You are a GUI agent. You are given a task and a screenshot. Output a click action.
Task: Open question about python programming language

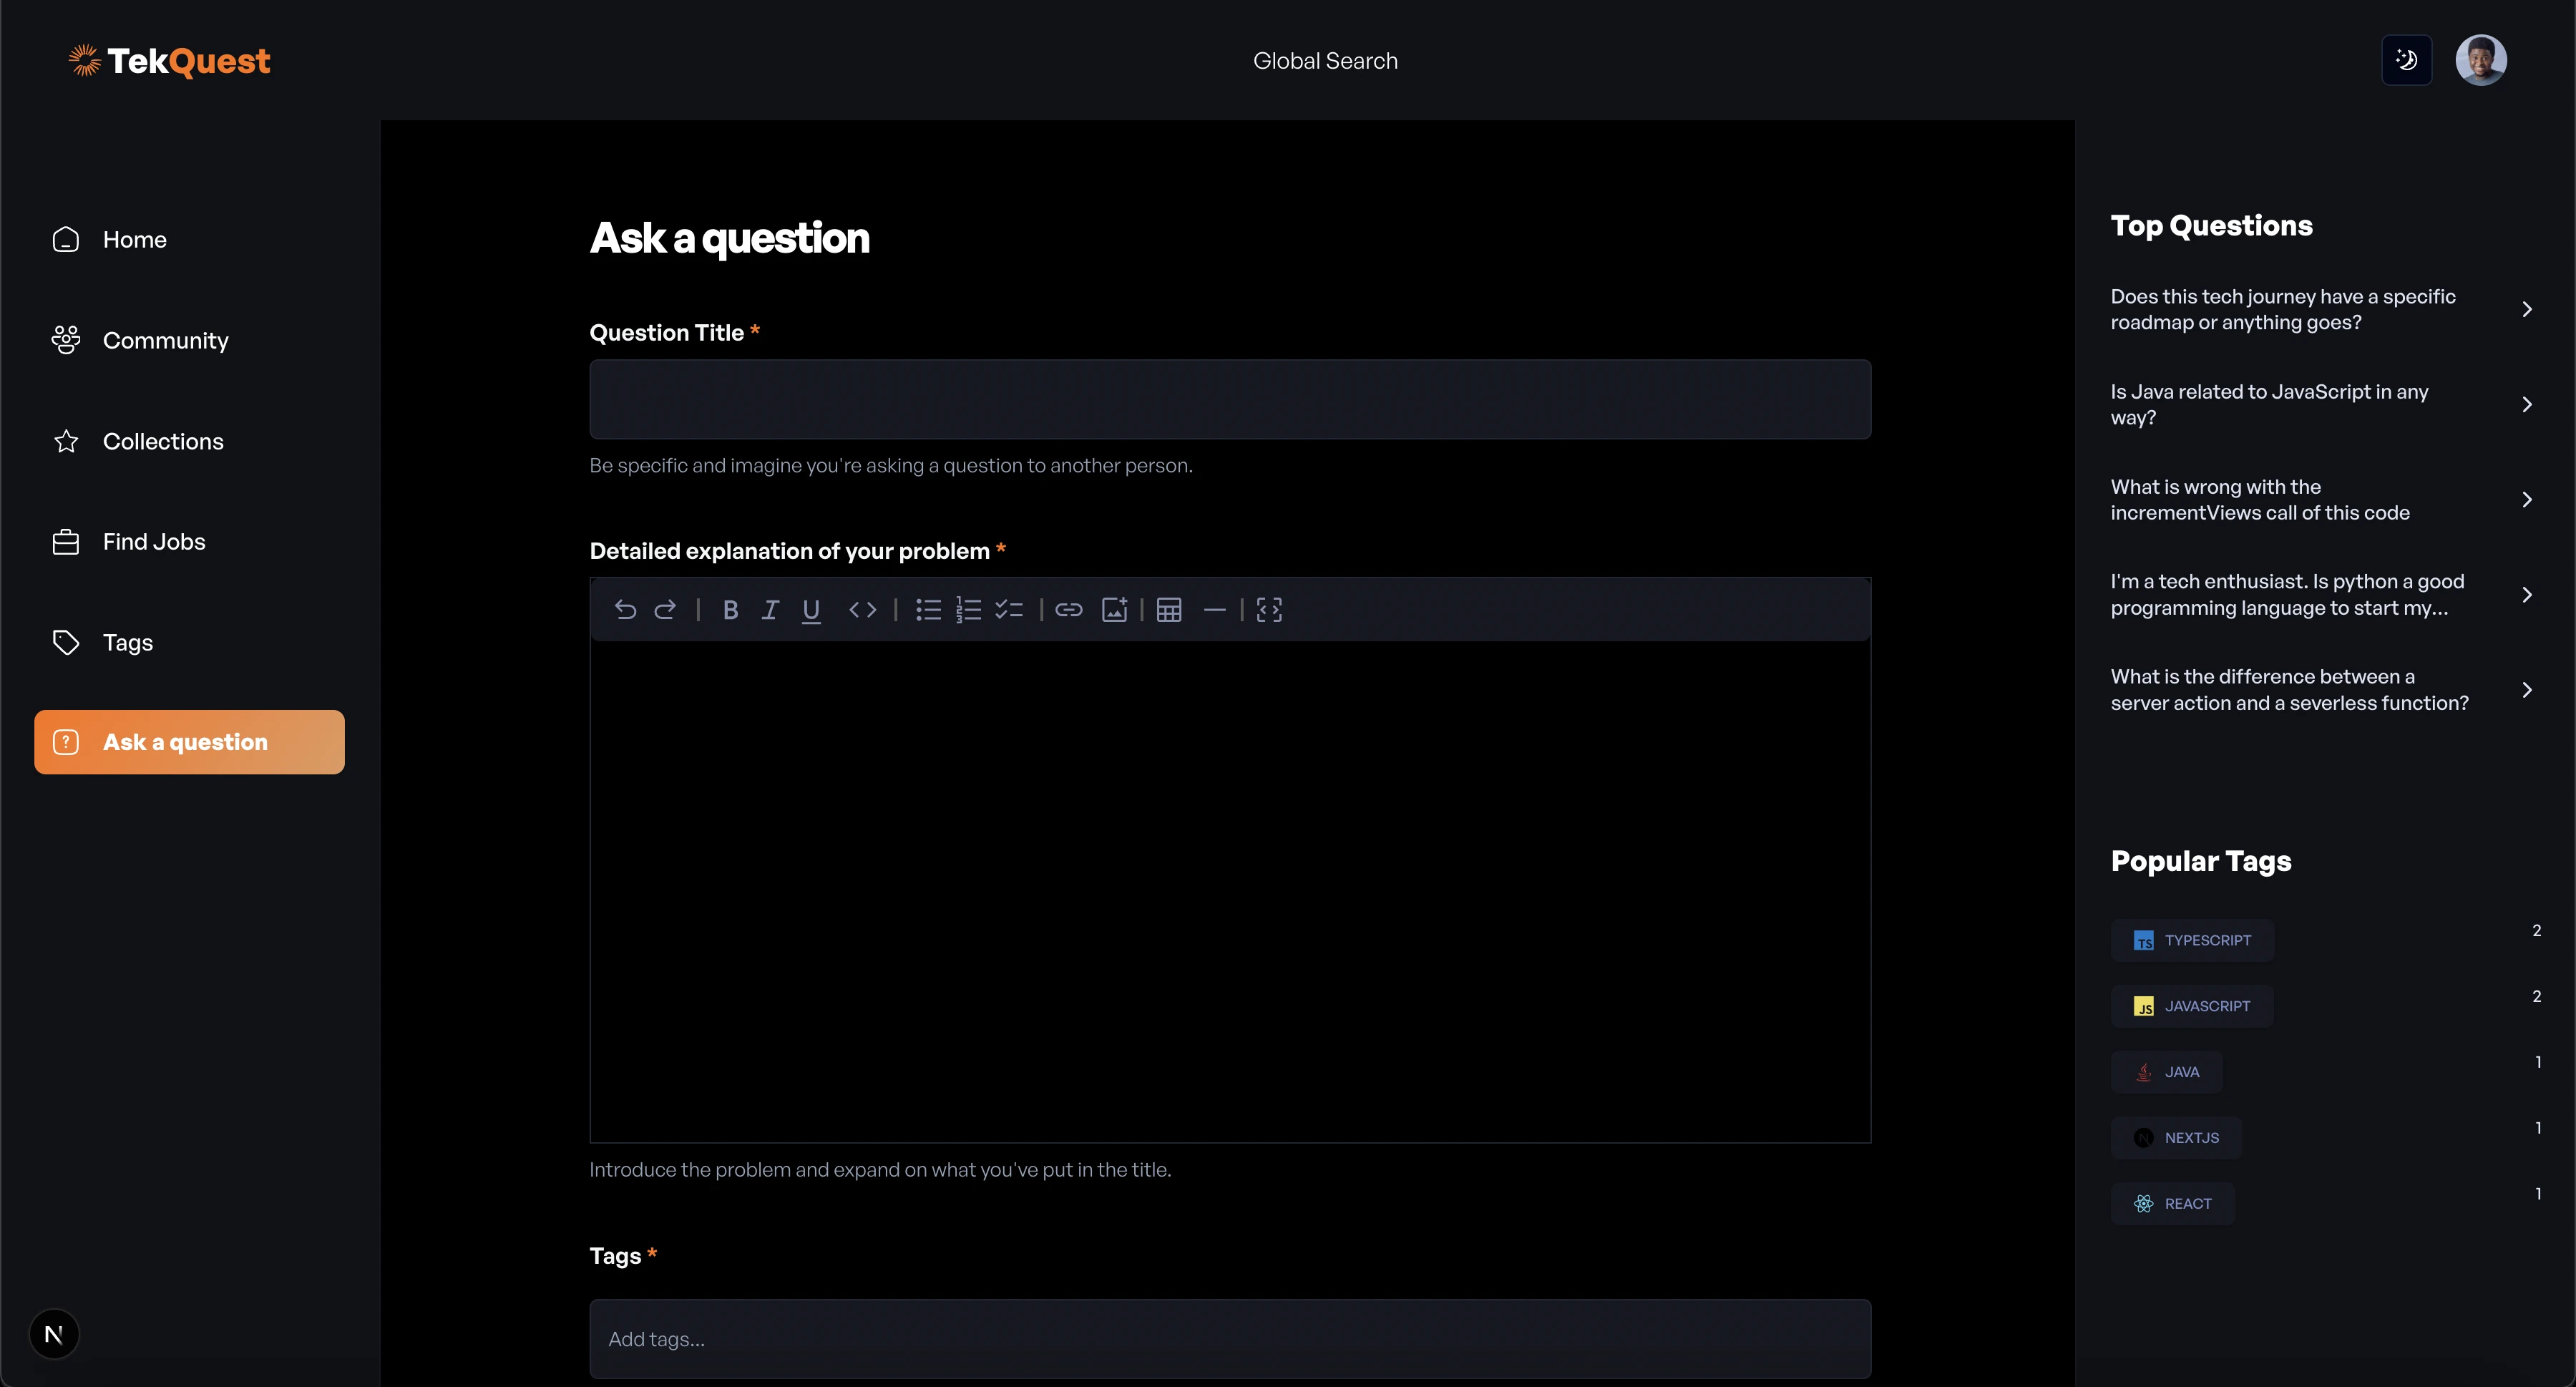point(2287,595)
